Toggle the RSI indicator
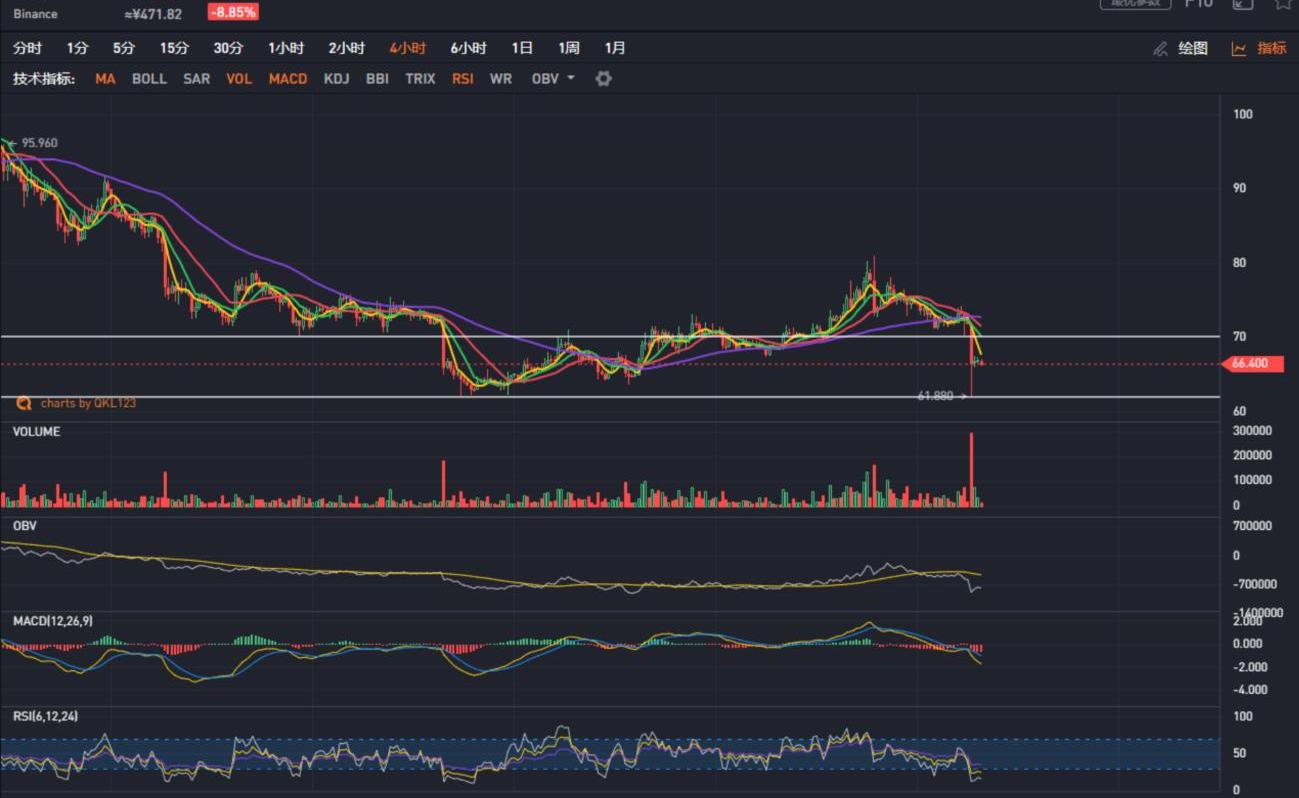1299x798 pixels. point(462,78)
